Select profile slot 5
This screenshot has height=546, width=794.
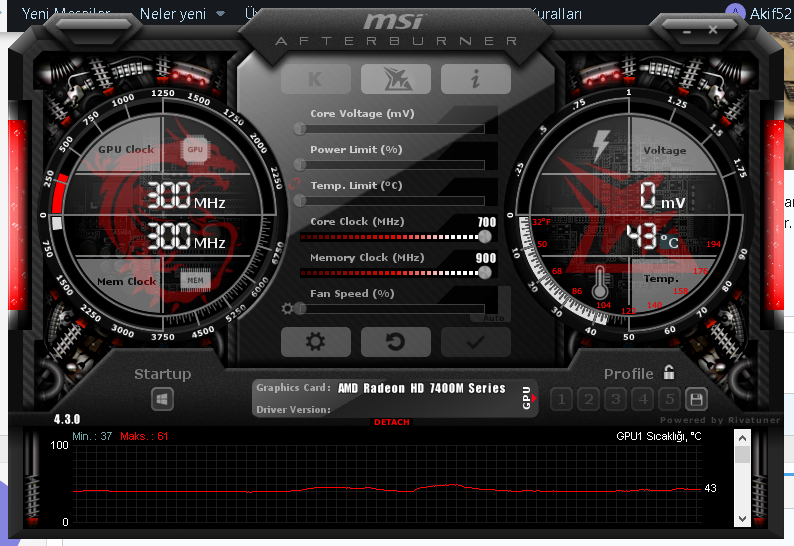point(670,399)
